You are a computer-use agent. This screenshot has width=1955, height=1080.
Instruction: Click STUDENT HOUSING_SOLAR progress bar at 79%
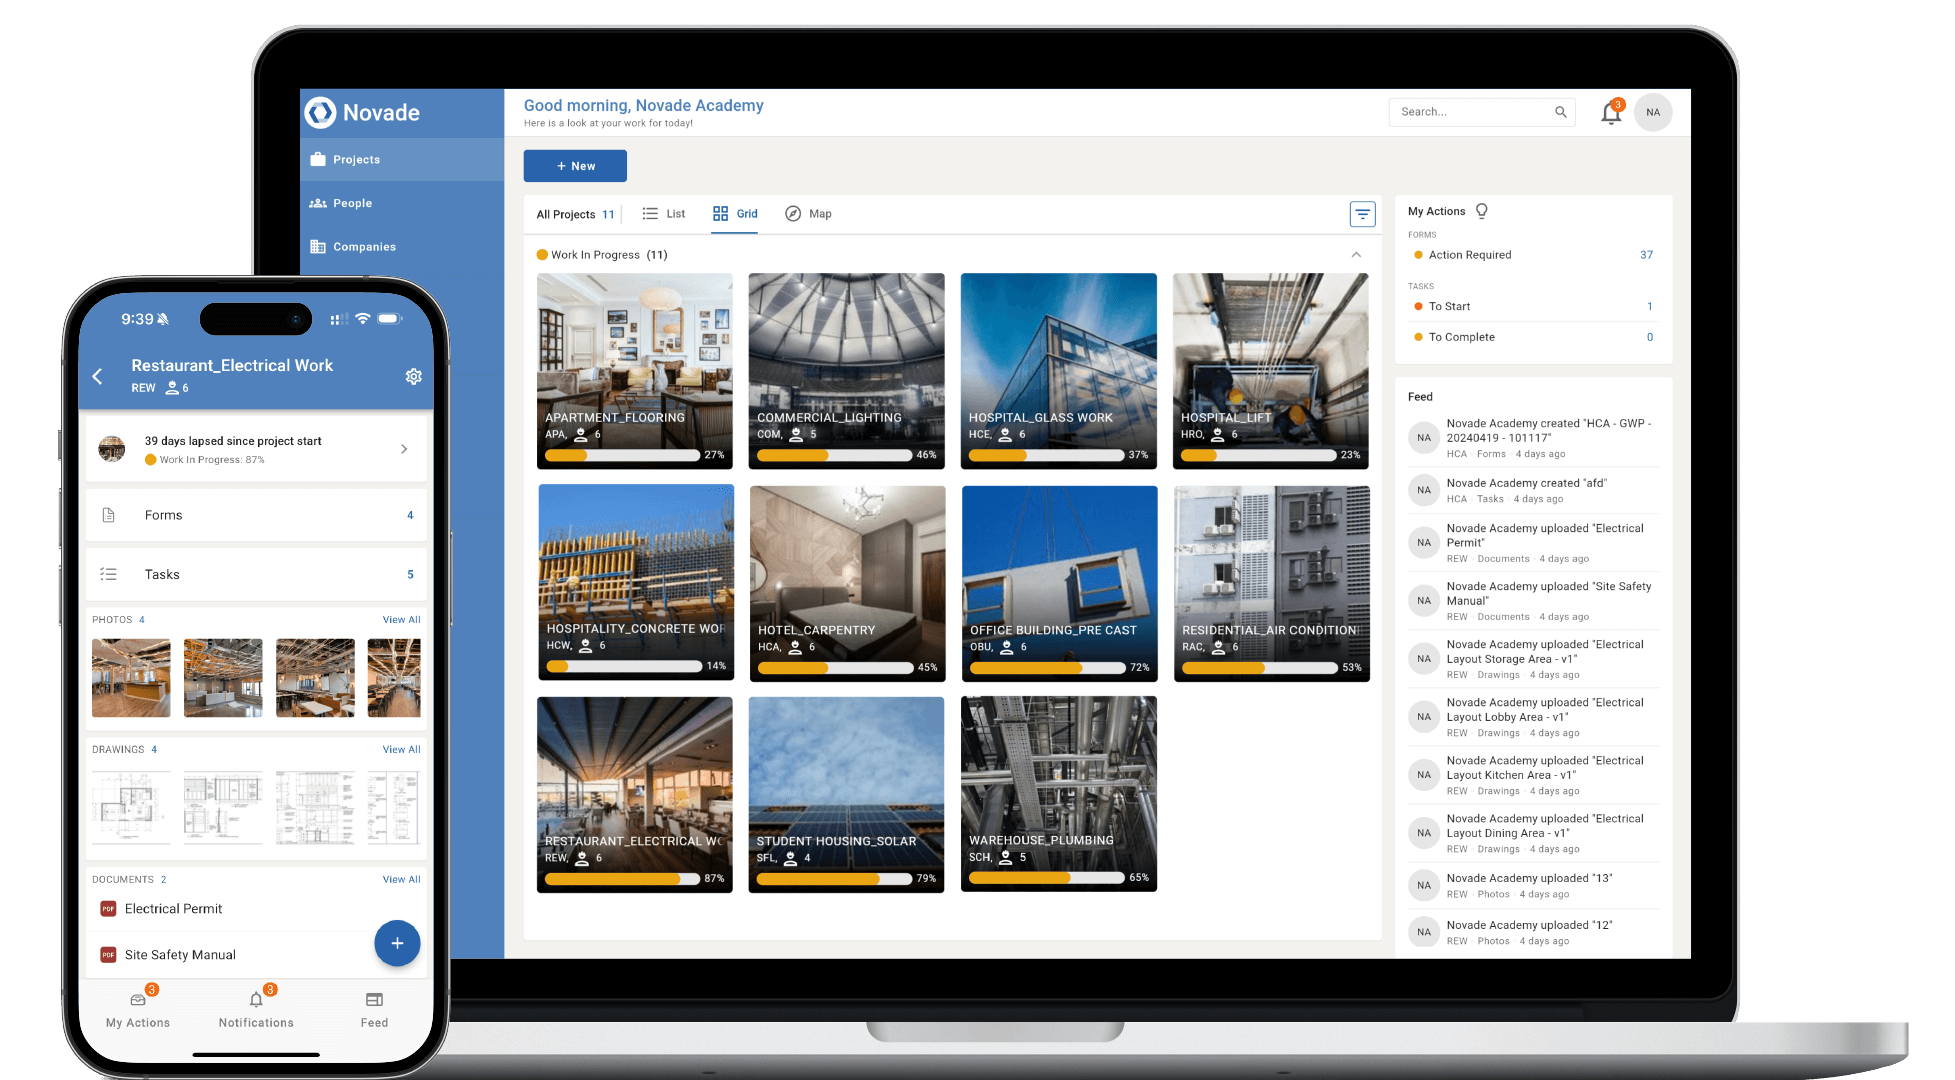[x=834, y=879]
